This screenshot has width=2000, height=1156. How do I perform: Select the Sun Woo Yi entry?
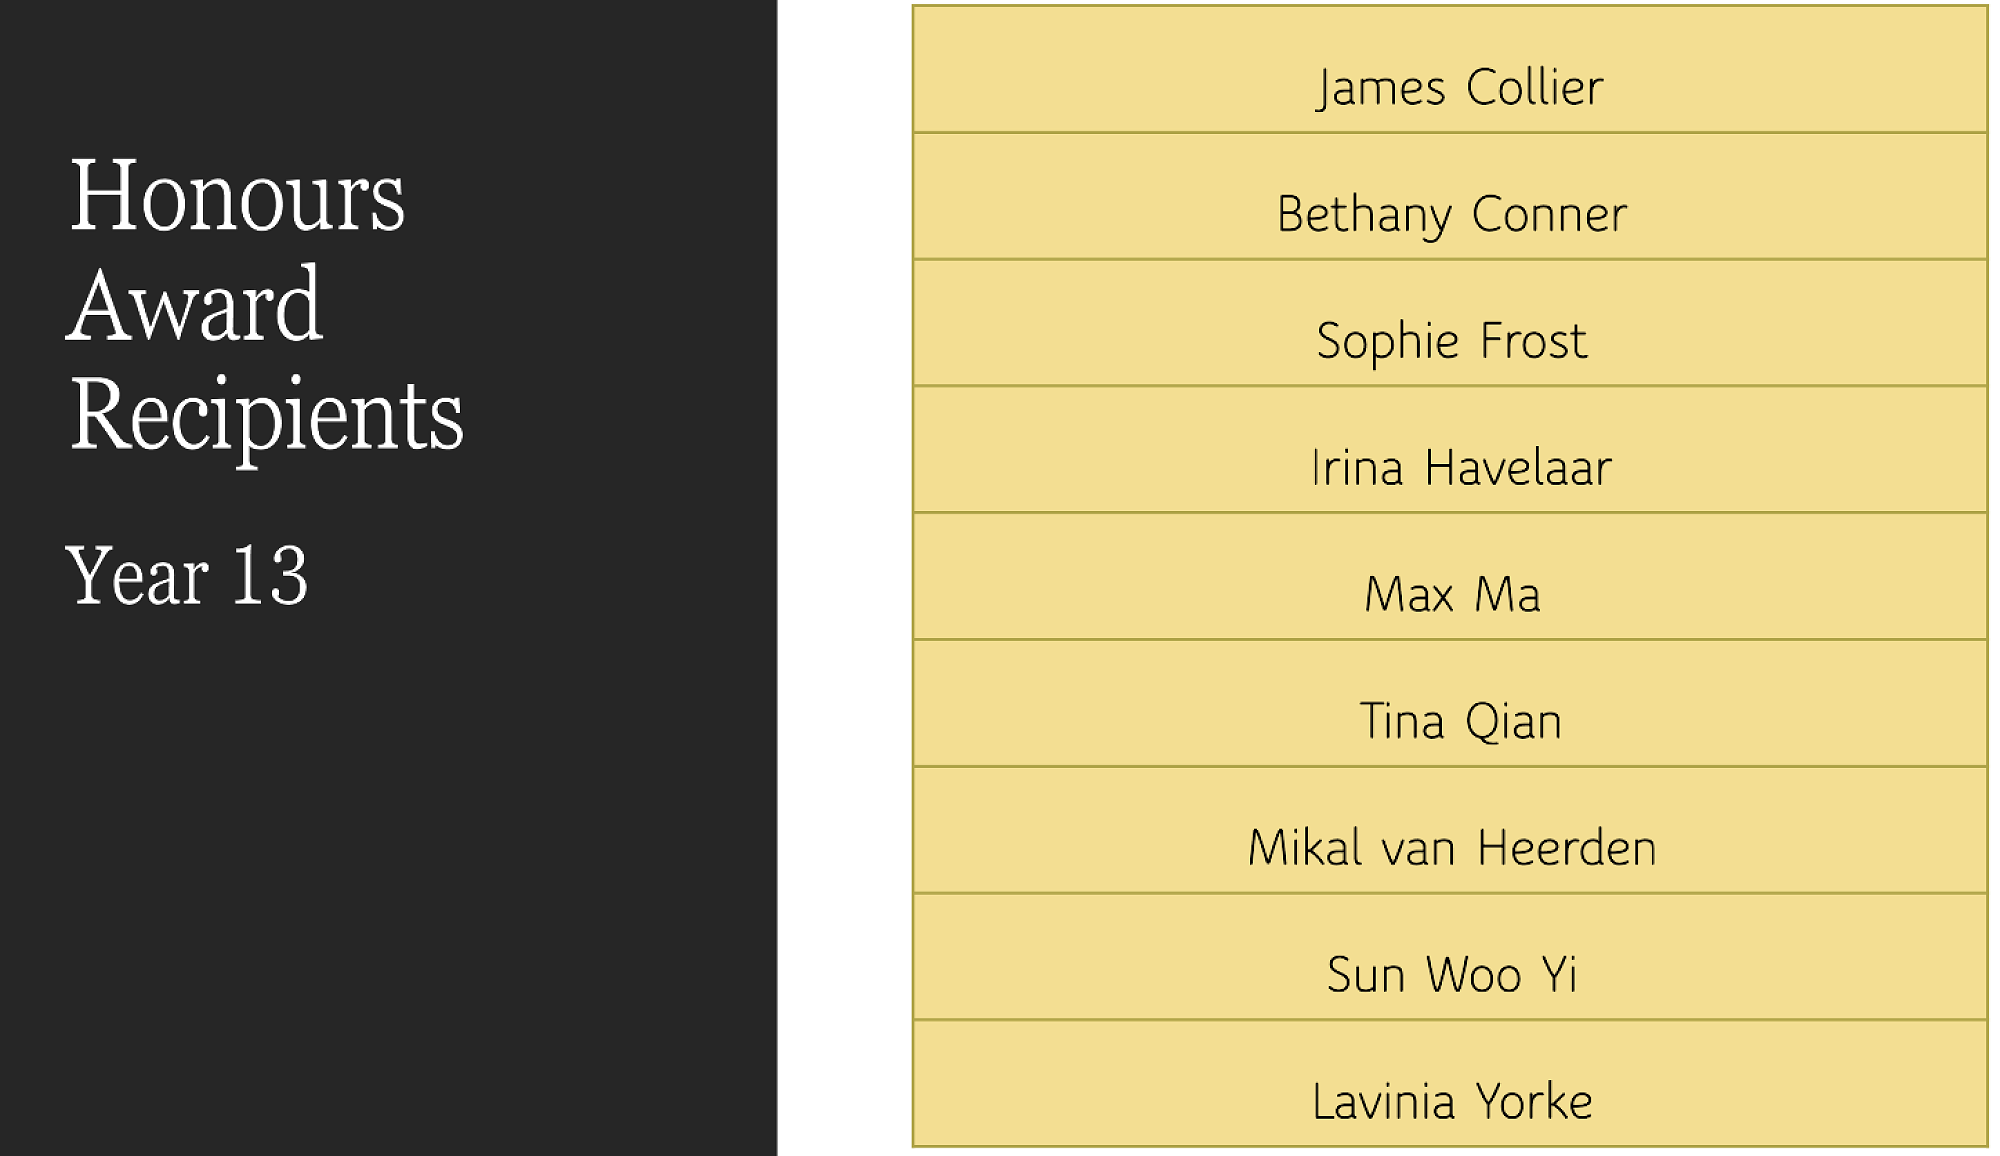point(1452,975)
